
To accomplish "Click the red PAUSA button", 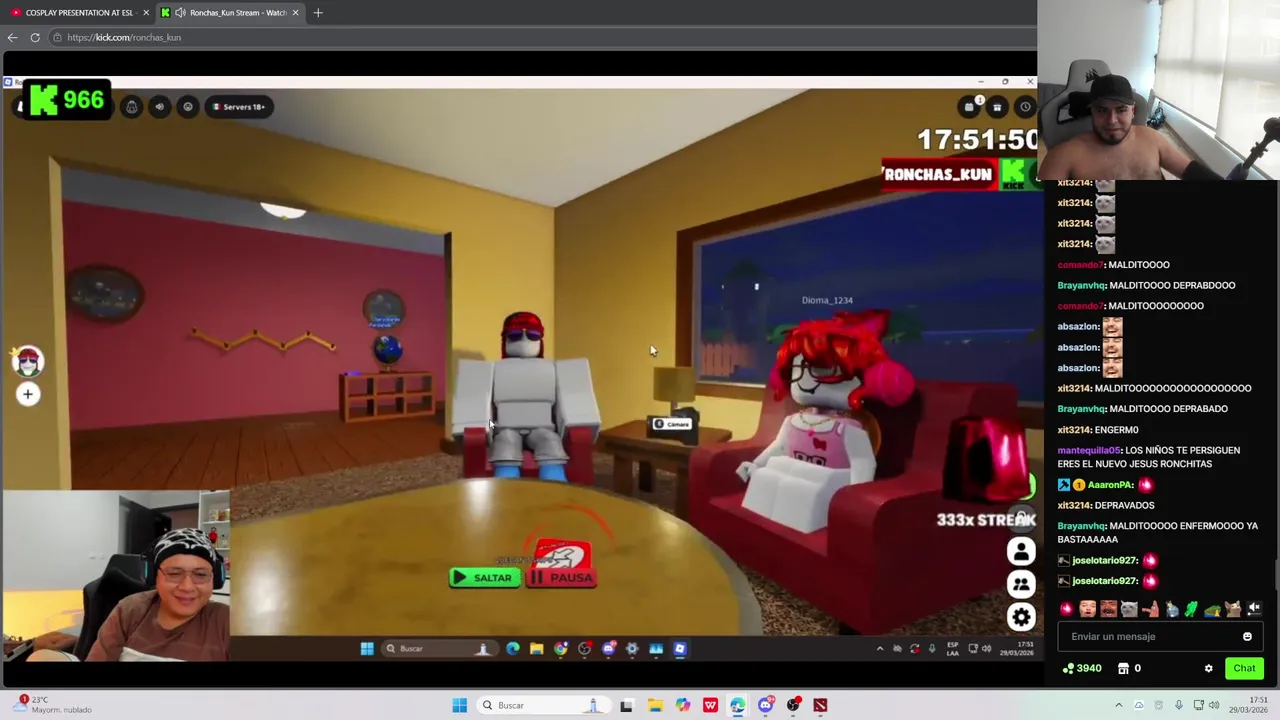I will (562, 577).
